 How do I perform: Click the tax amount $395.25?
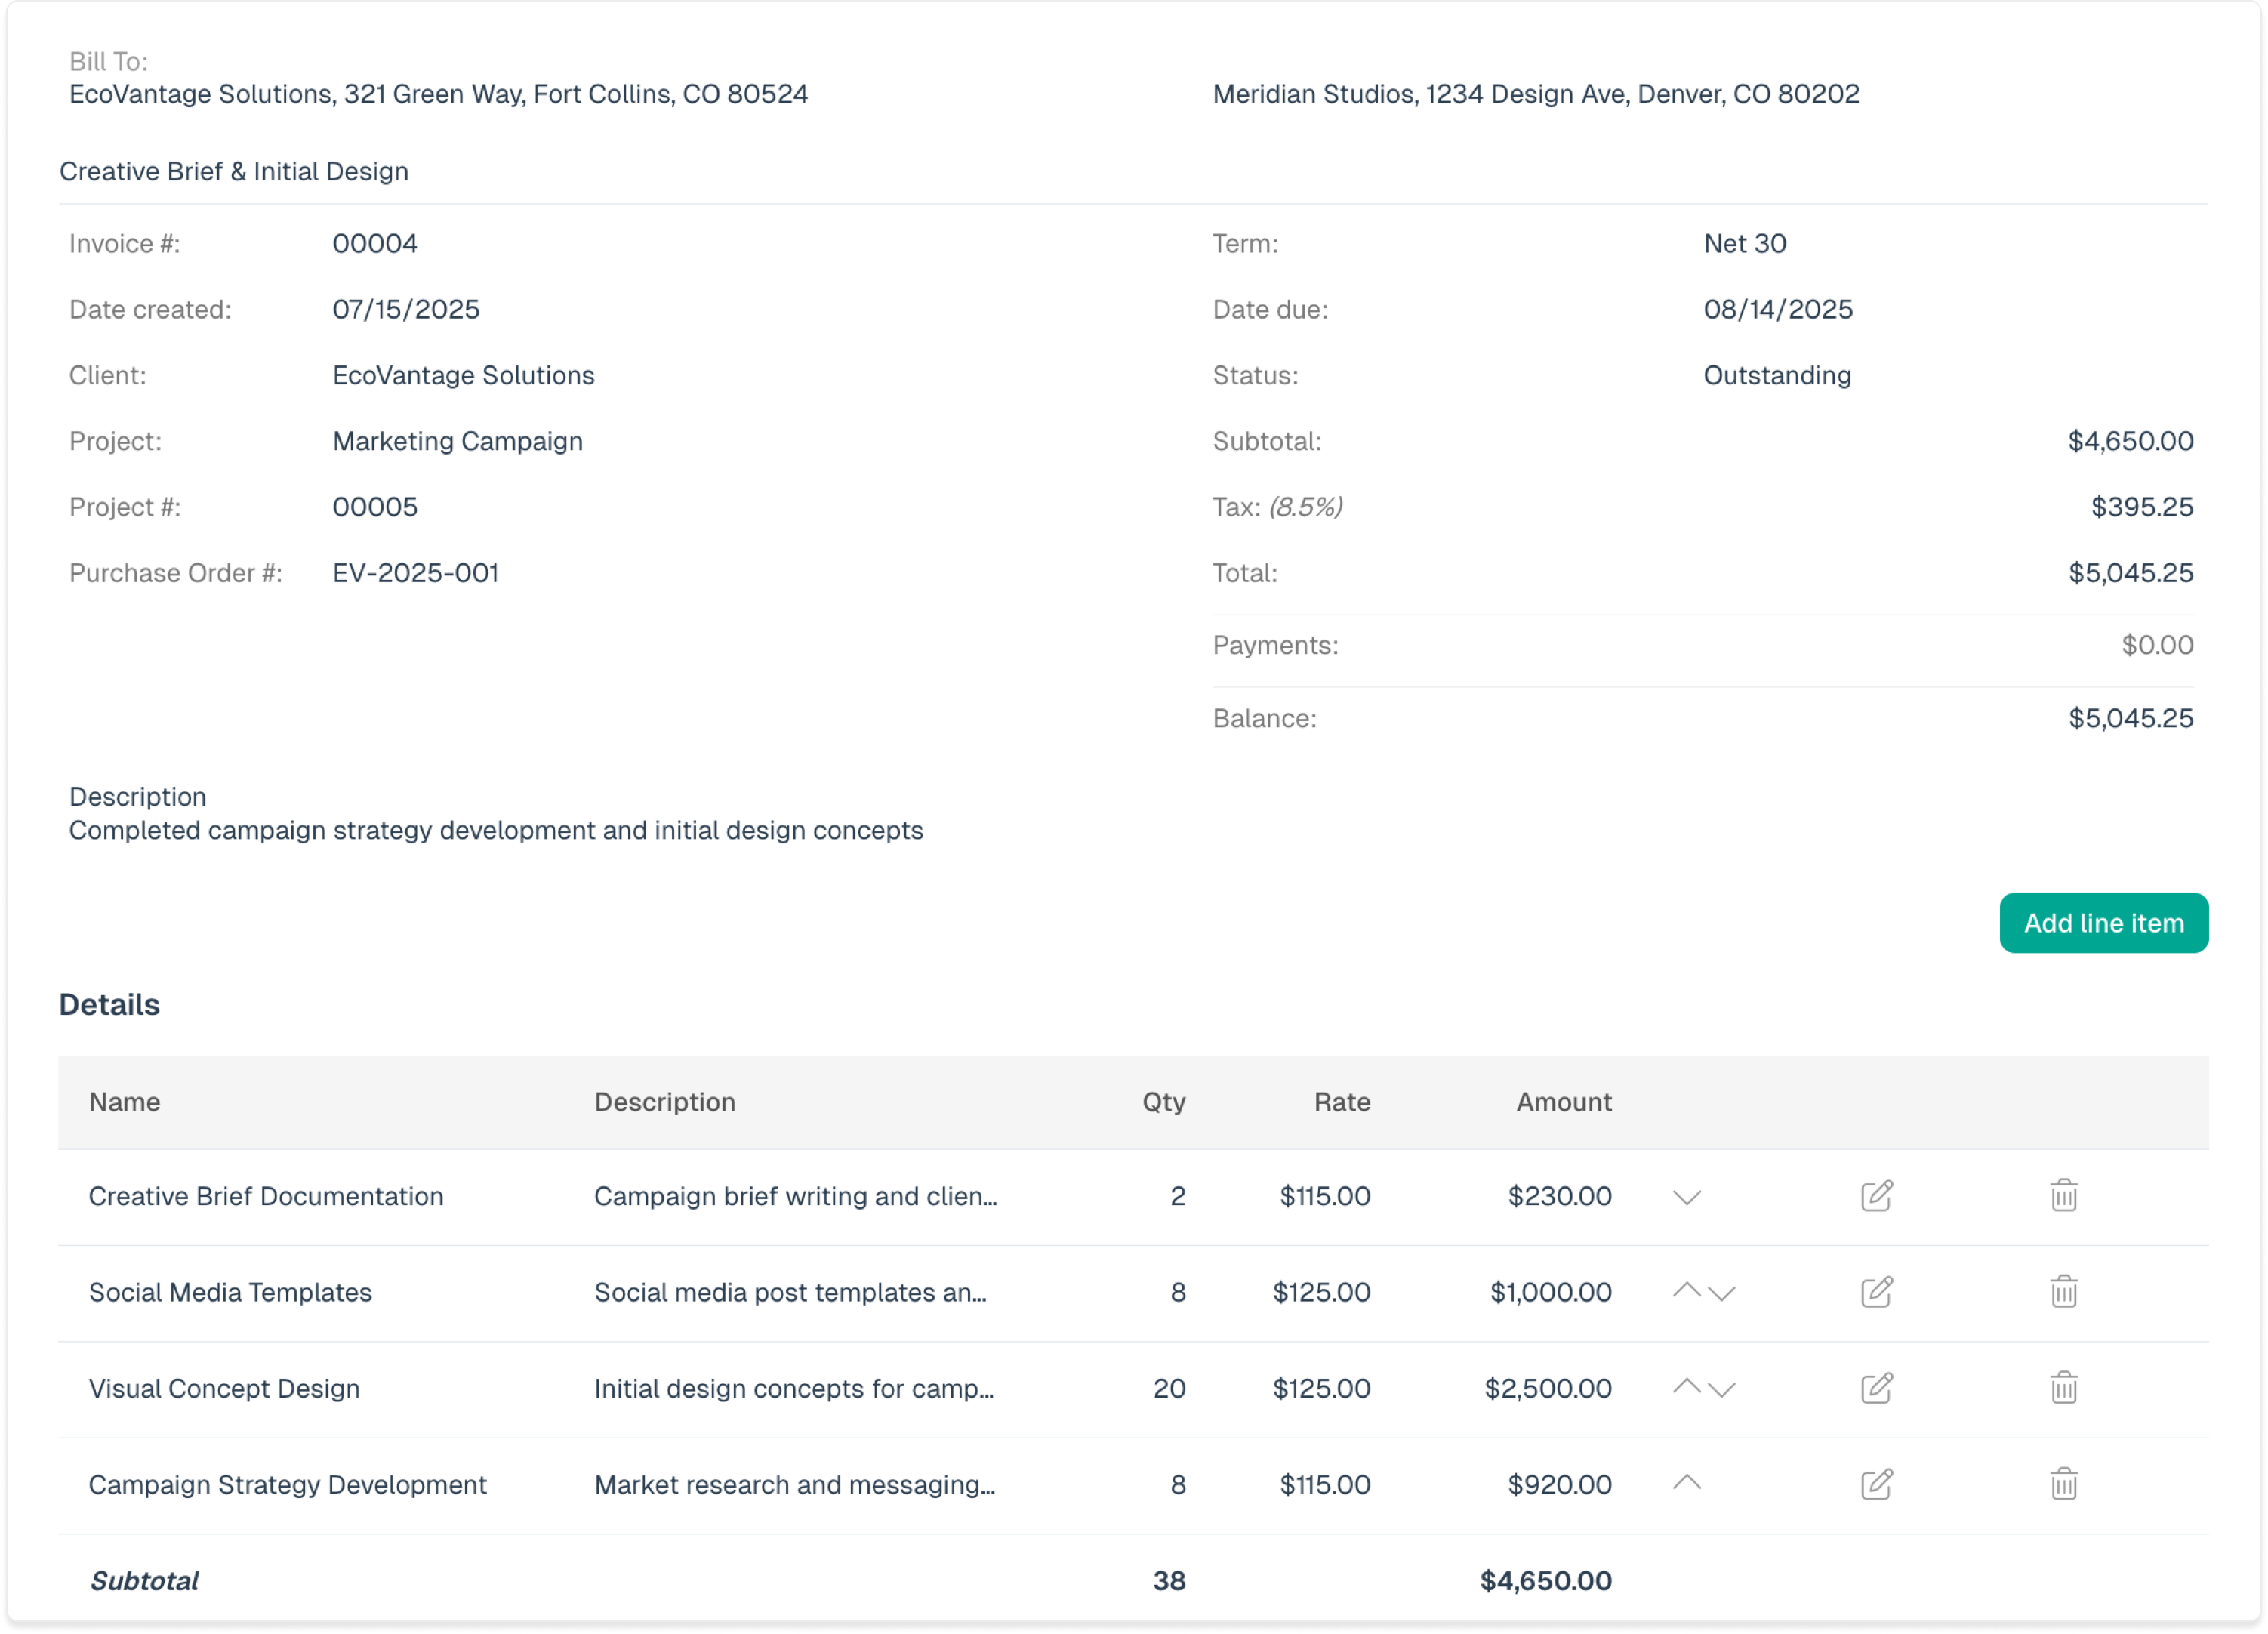coord(2142,507)
